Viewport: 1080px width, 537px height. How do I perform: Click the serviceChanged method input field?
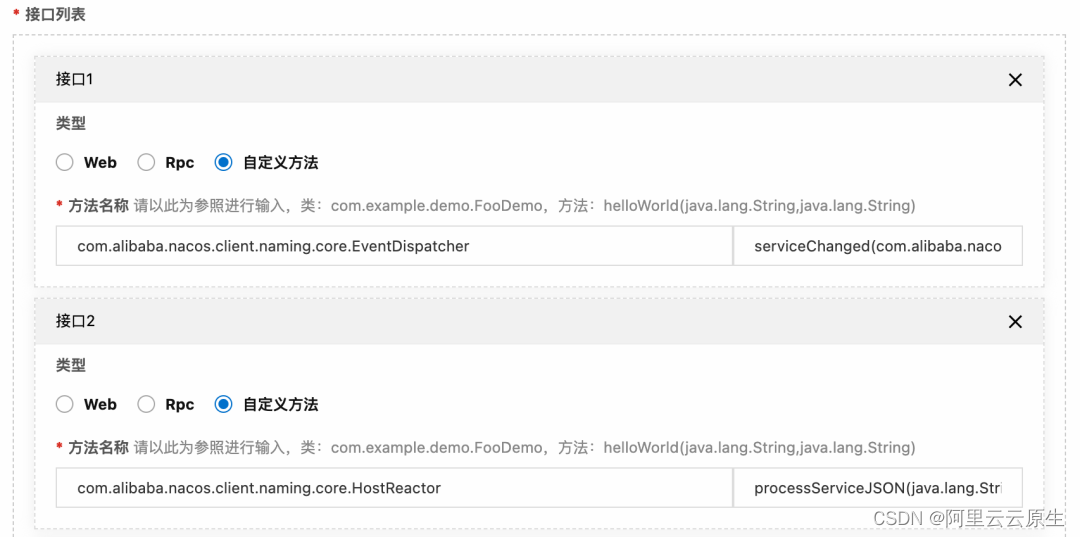878,246
